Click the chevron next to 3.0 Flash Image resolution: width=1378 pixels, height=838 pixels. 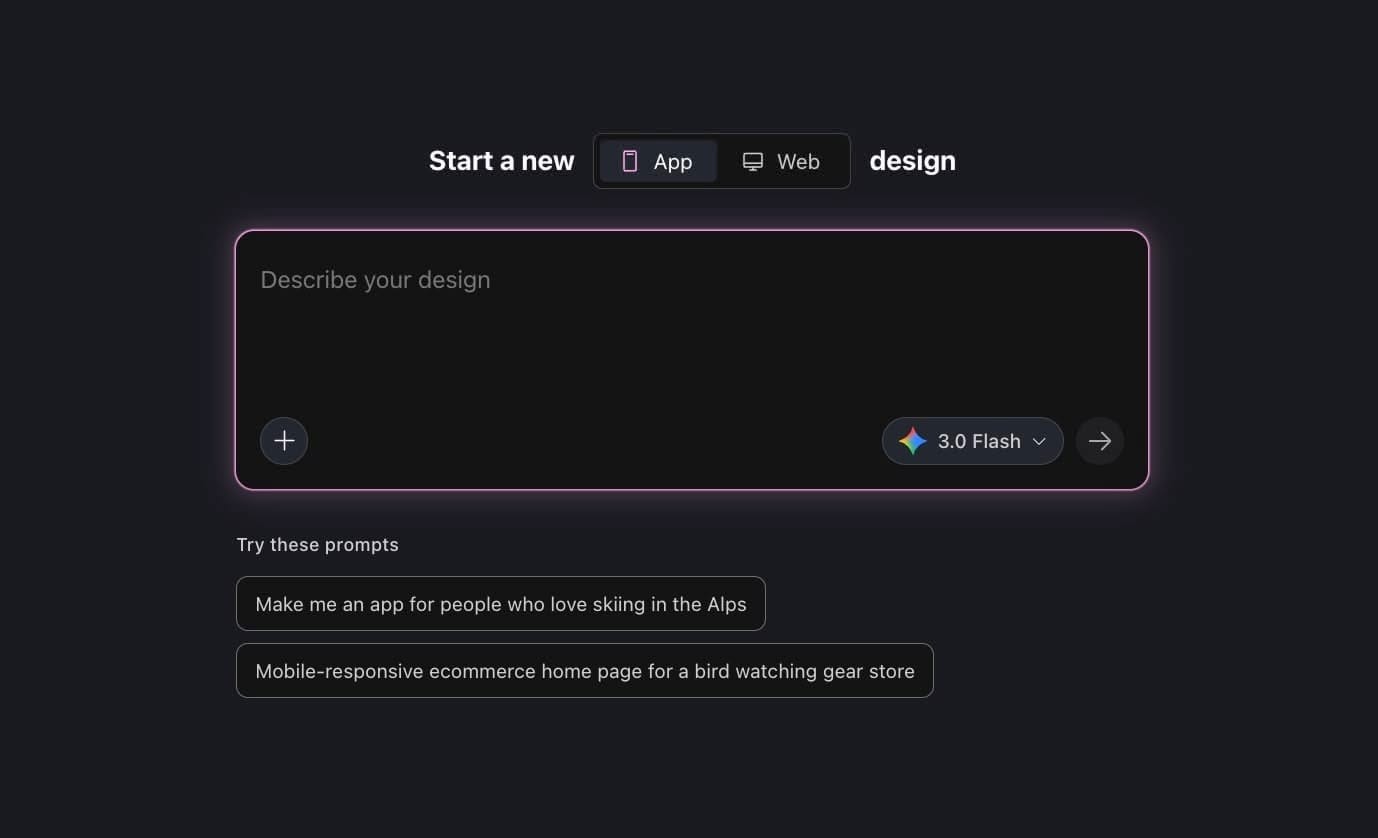click(x=1039, y=441)
